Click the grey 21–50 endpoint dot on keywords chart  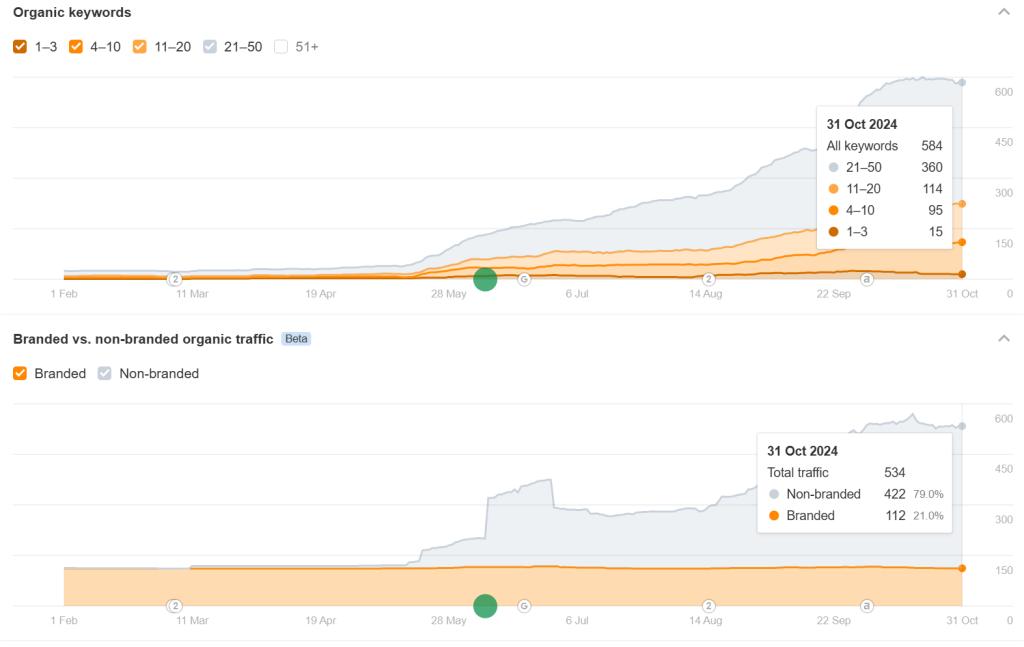(962, 83)
